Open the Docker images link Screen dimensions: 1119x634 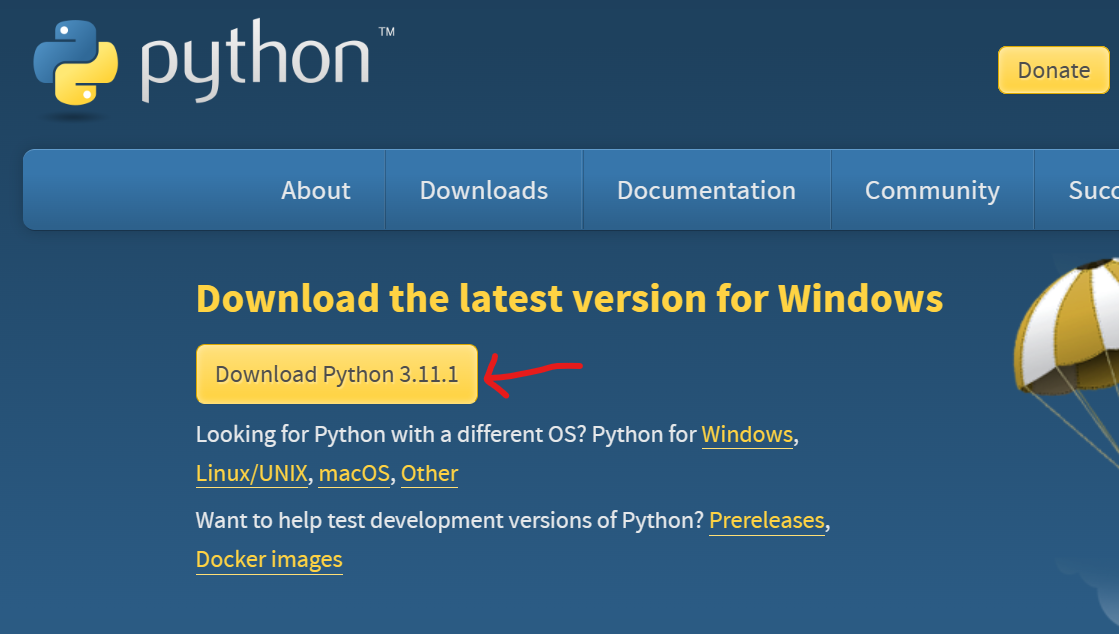point(269,559)
